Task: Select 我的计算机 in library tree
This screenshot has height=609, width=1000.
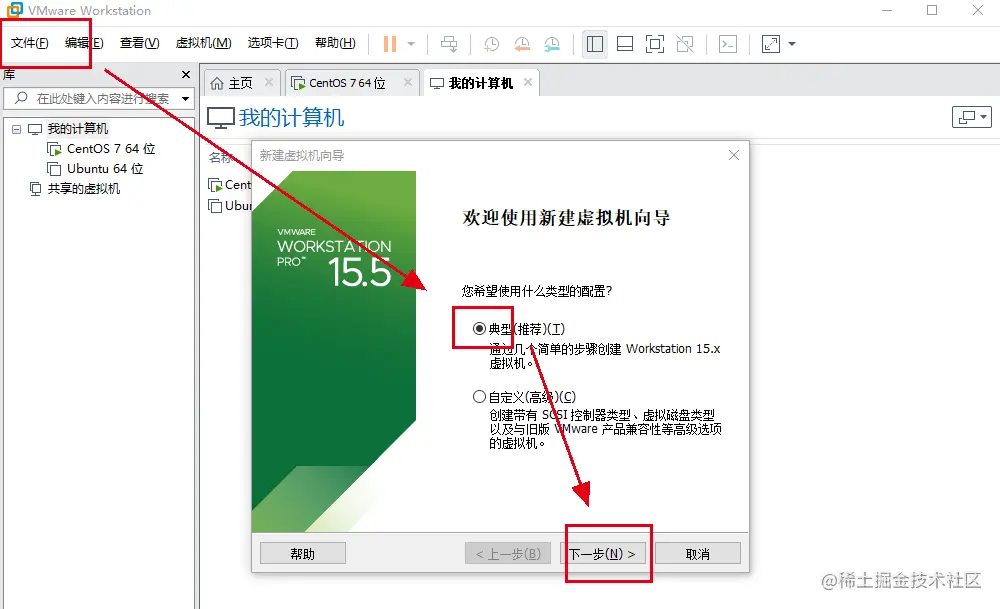Action: click(x=78, y=129)
